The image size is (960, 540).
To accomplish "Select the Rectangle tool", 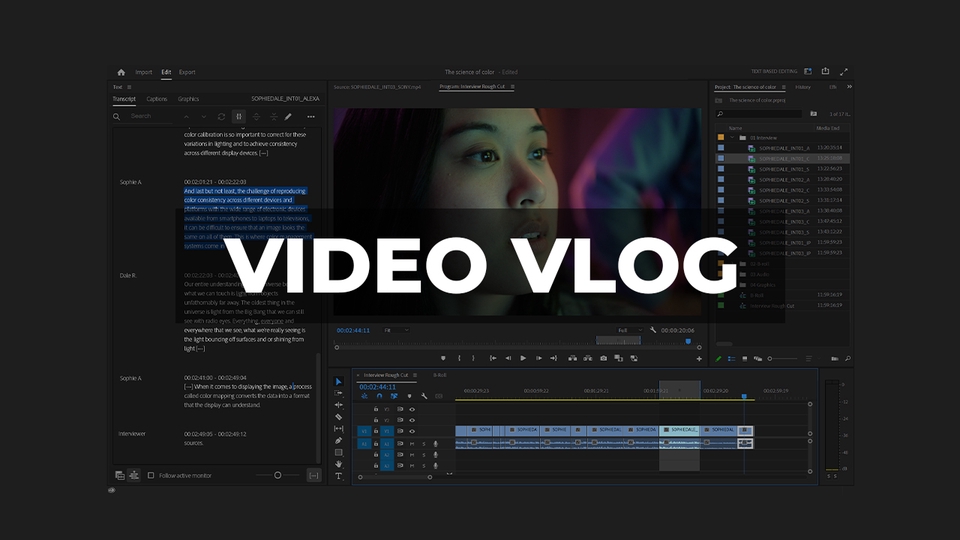I will (x=339, y=452).
